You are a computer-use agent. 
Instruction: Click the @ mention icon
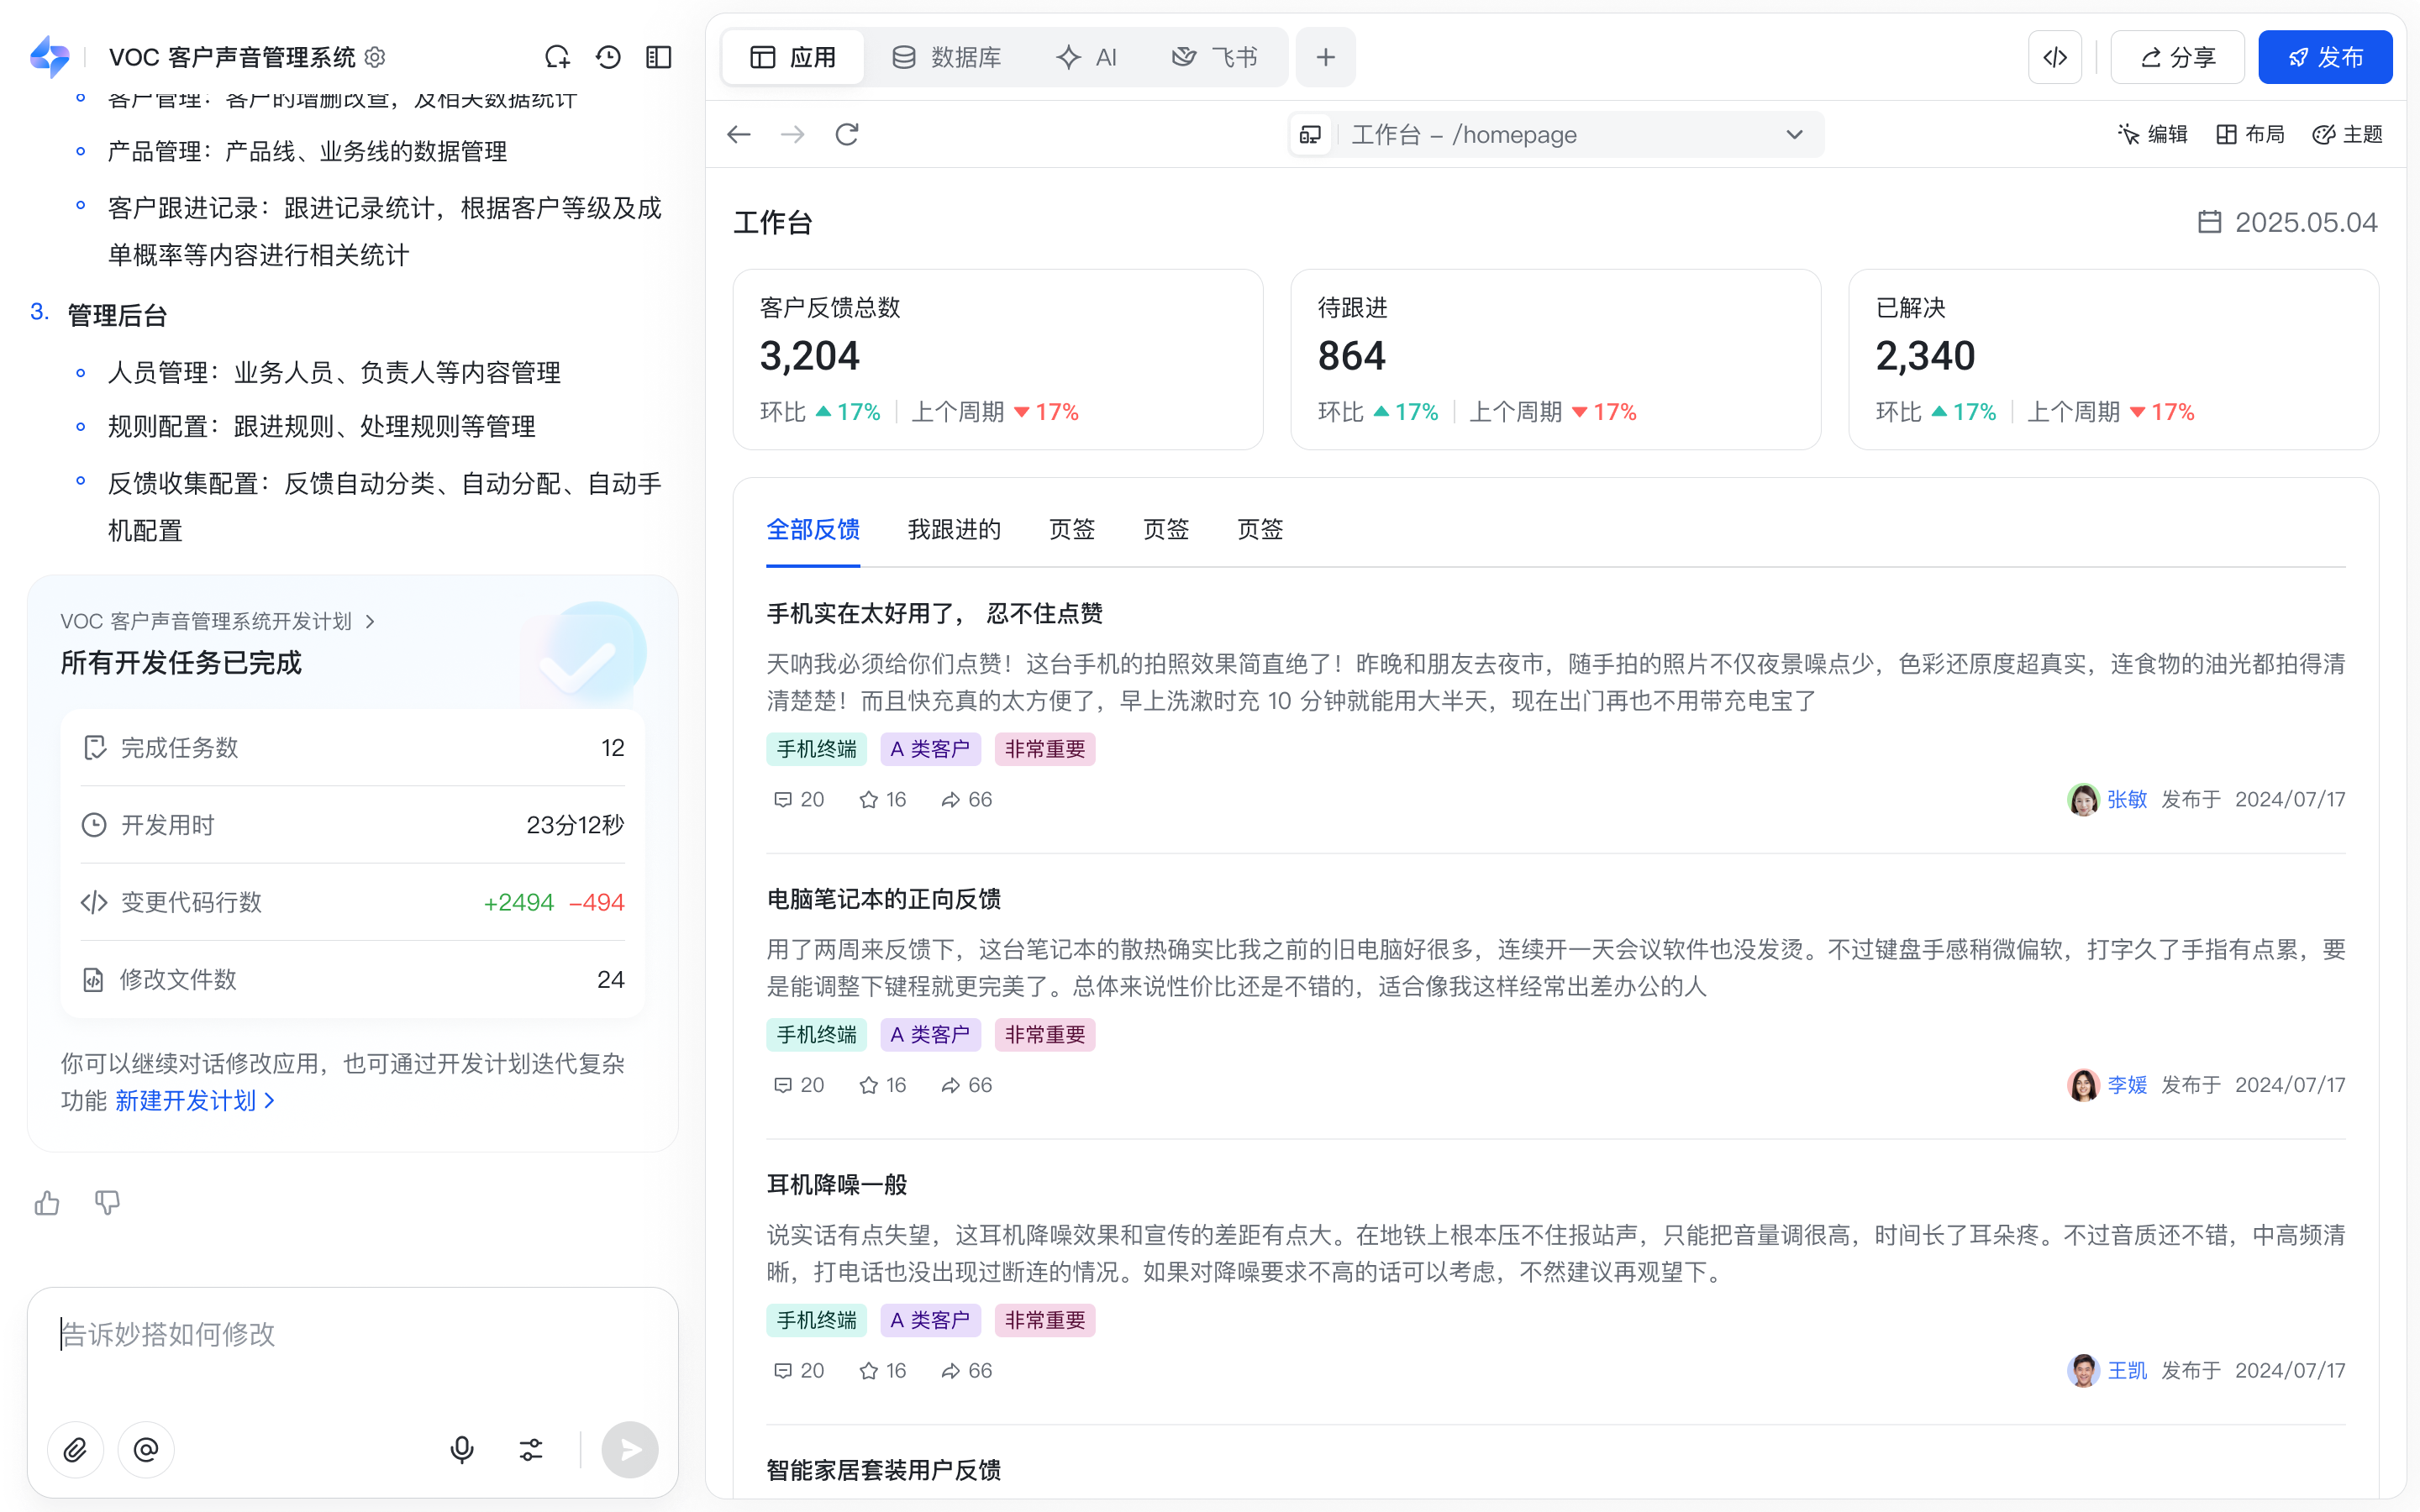coord(146,1449)
